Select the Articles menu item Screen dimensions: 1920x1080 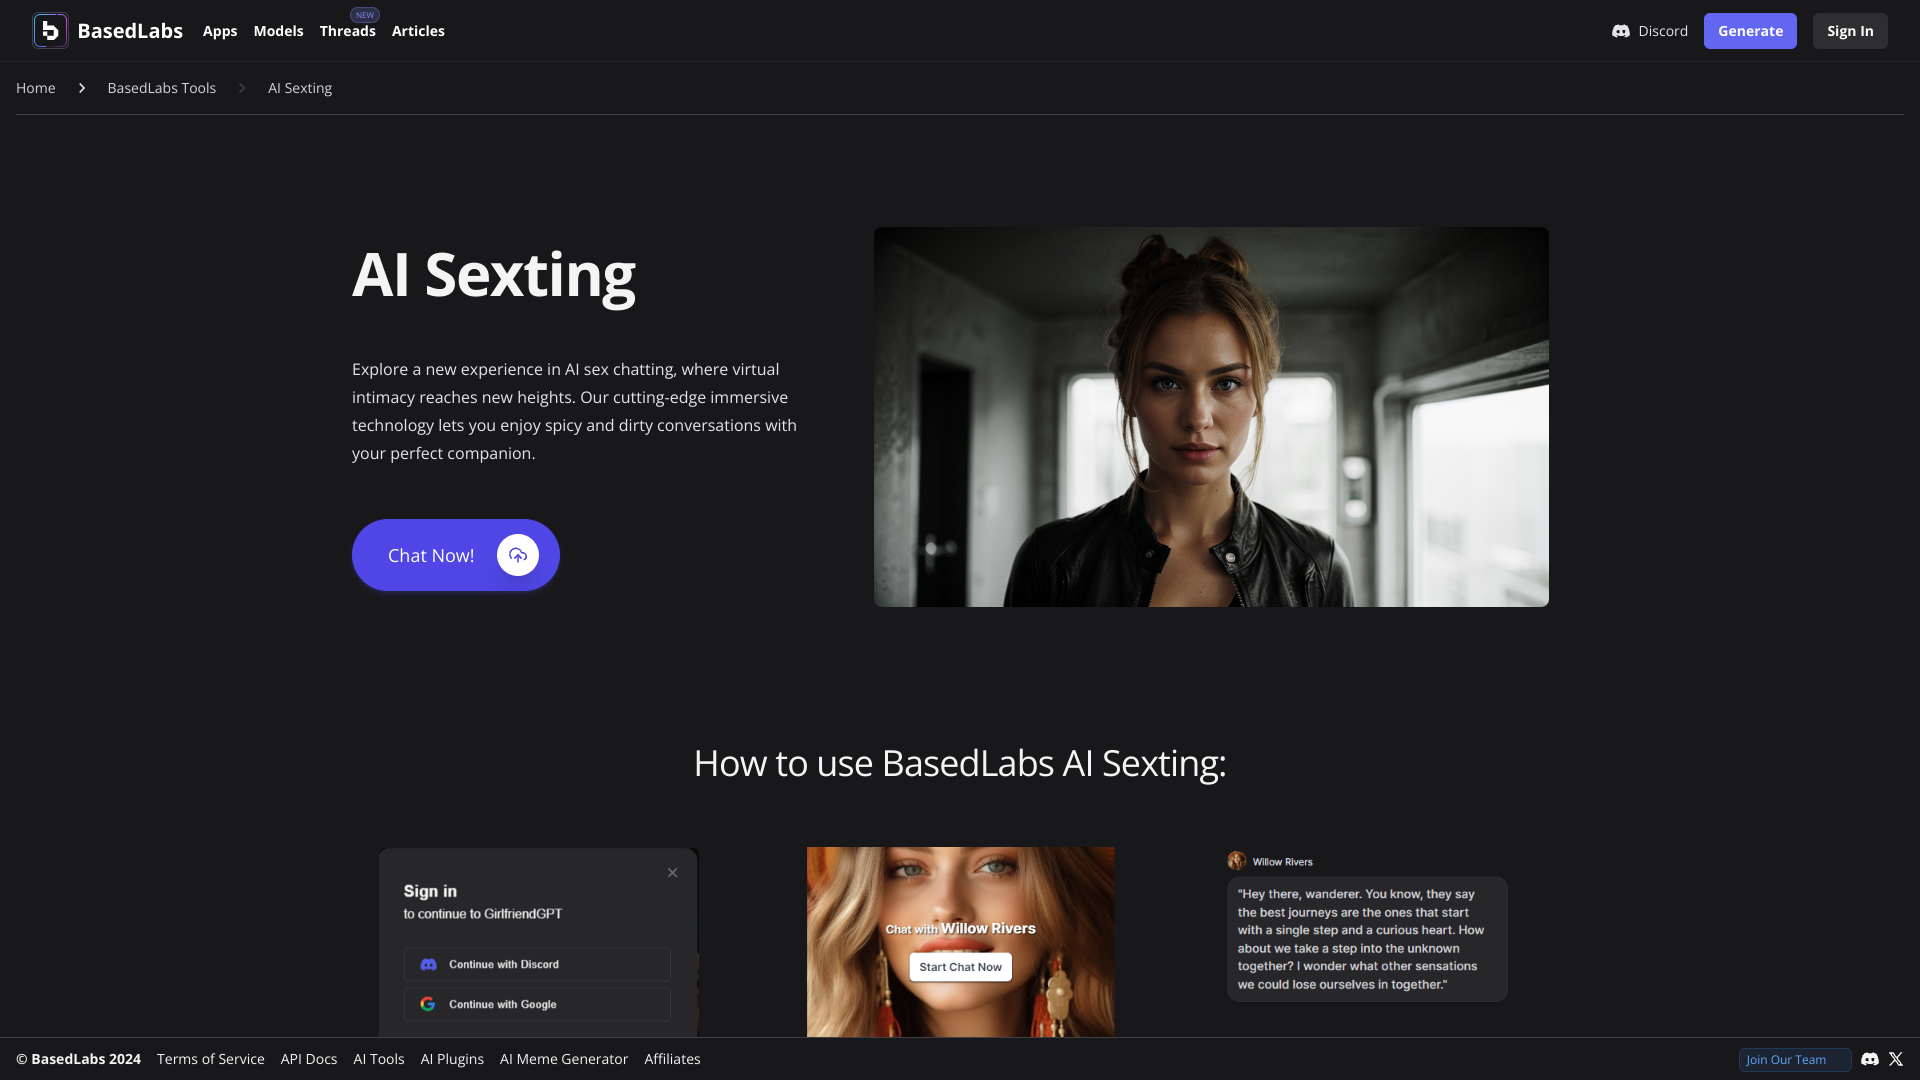418,30
